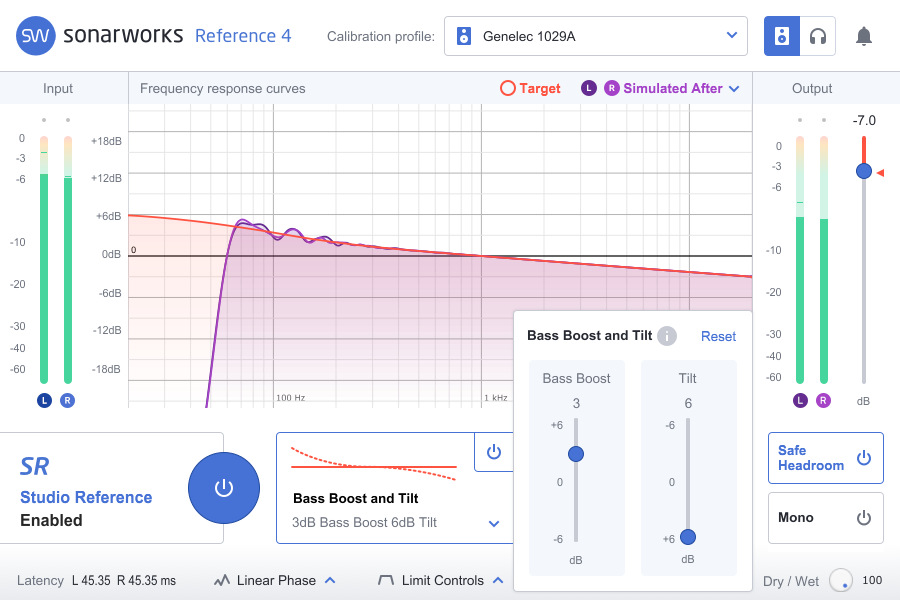Click the Frequency response curves title

tap(223, 88)
